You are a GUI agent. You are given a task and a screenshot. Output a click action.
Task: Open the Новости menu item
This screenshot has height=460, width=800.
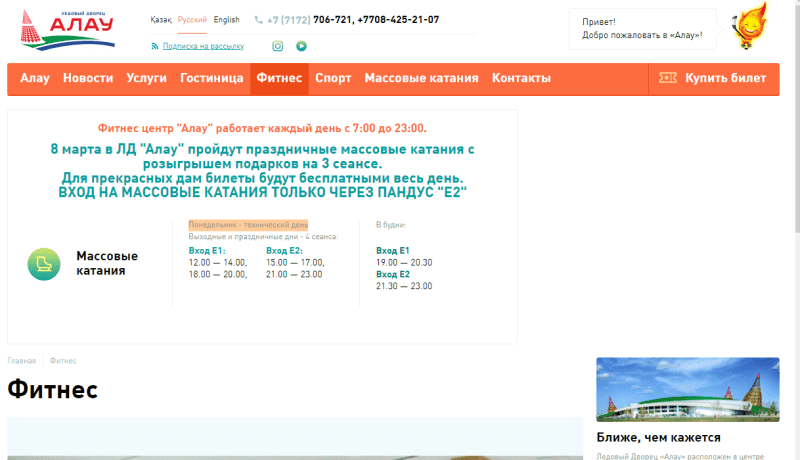pos(88,78)
